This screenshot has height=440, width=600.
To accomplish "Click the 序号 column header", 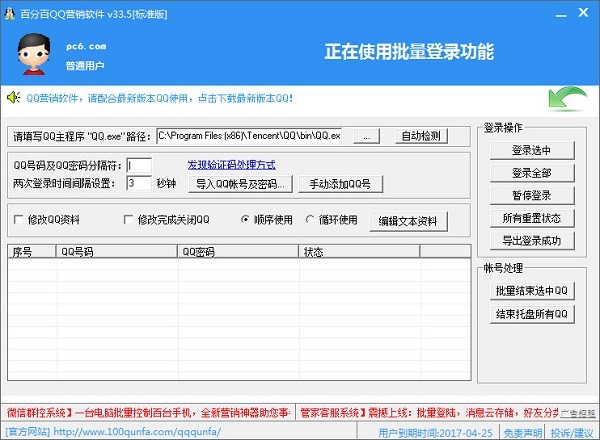I will 31,251.
